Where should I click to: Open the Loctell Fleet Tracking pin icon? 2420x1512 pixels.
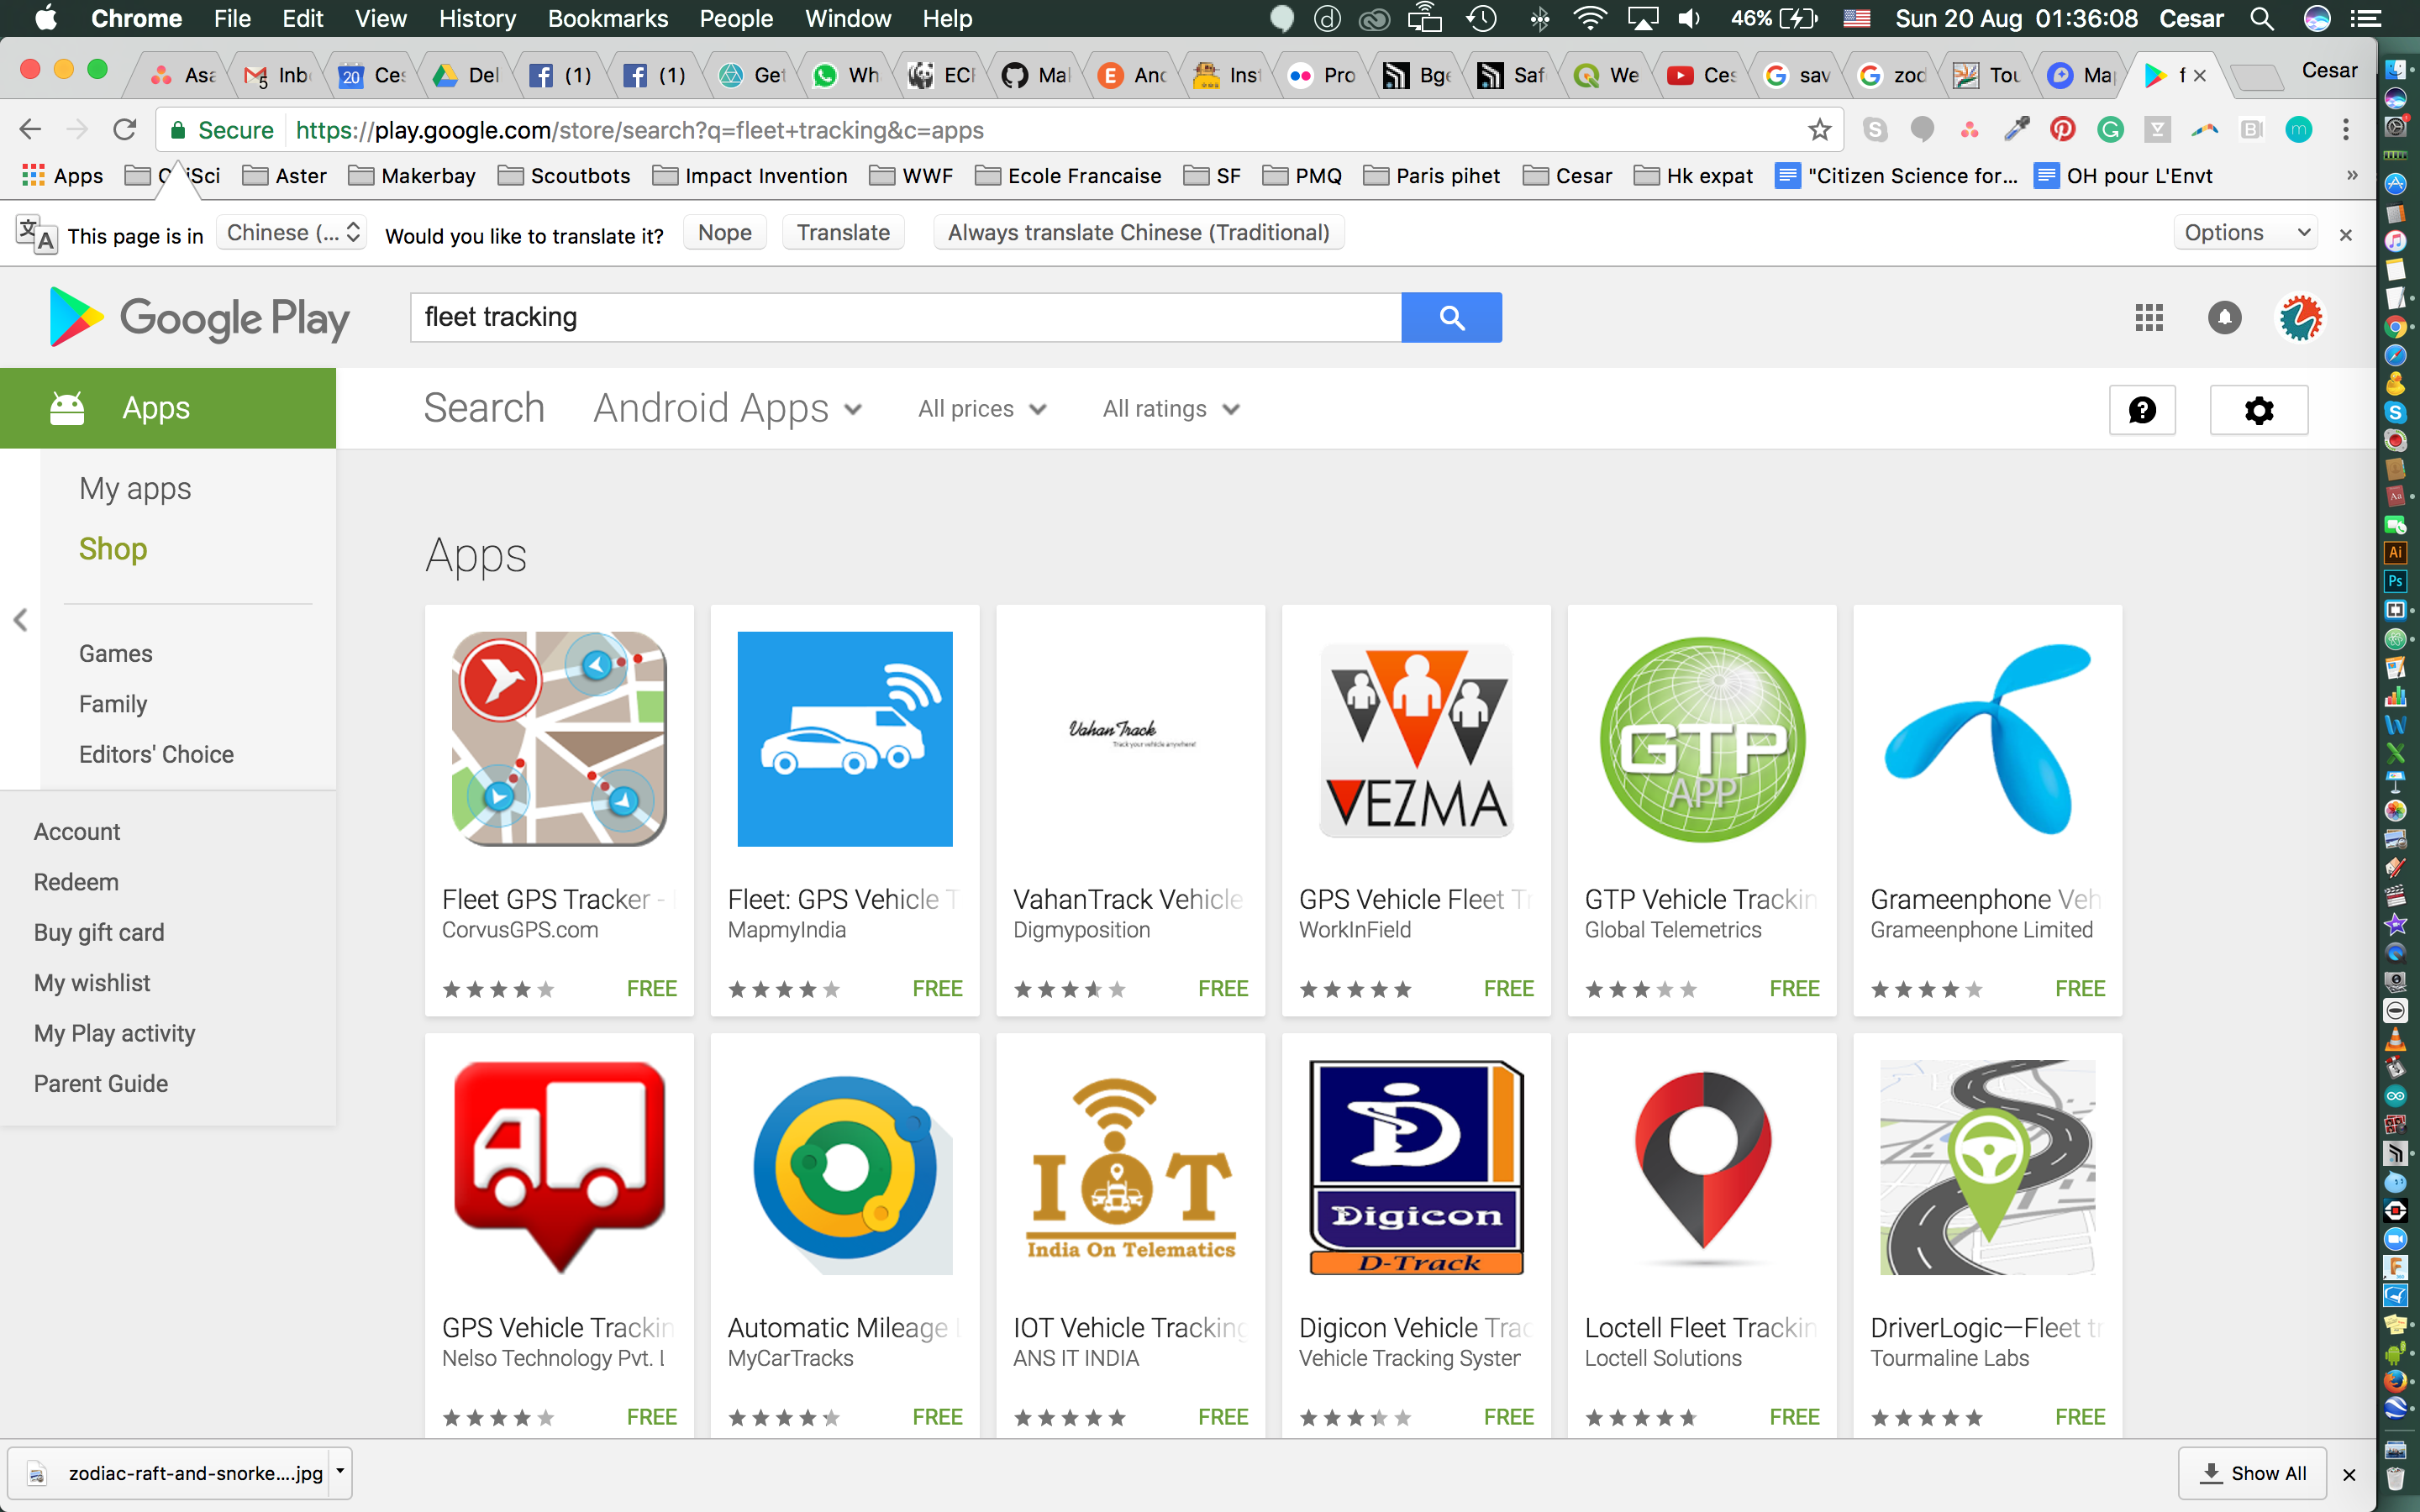pyautogui.click(x=1702, y=1167)
